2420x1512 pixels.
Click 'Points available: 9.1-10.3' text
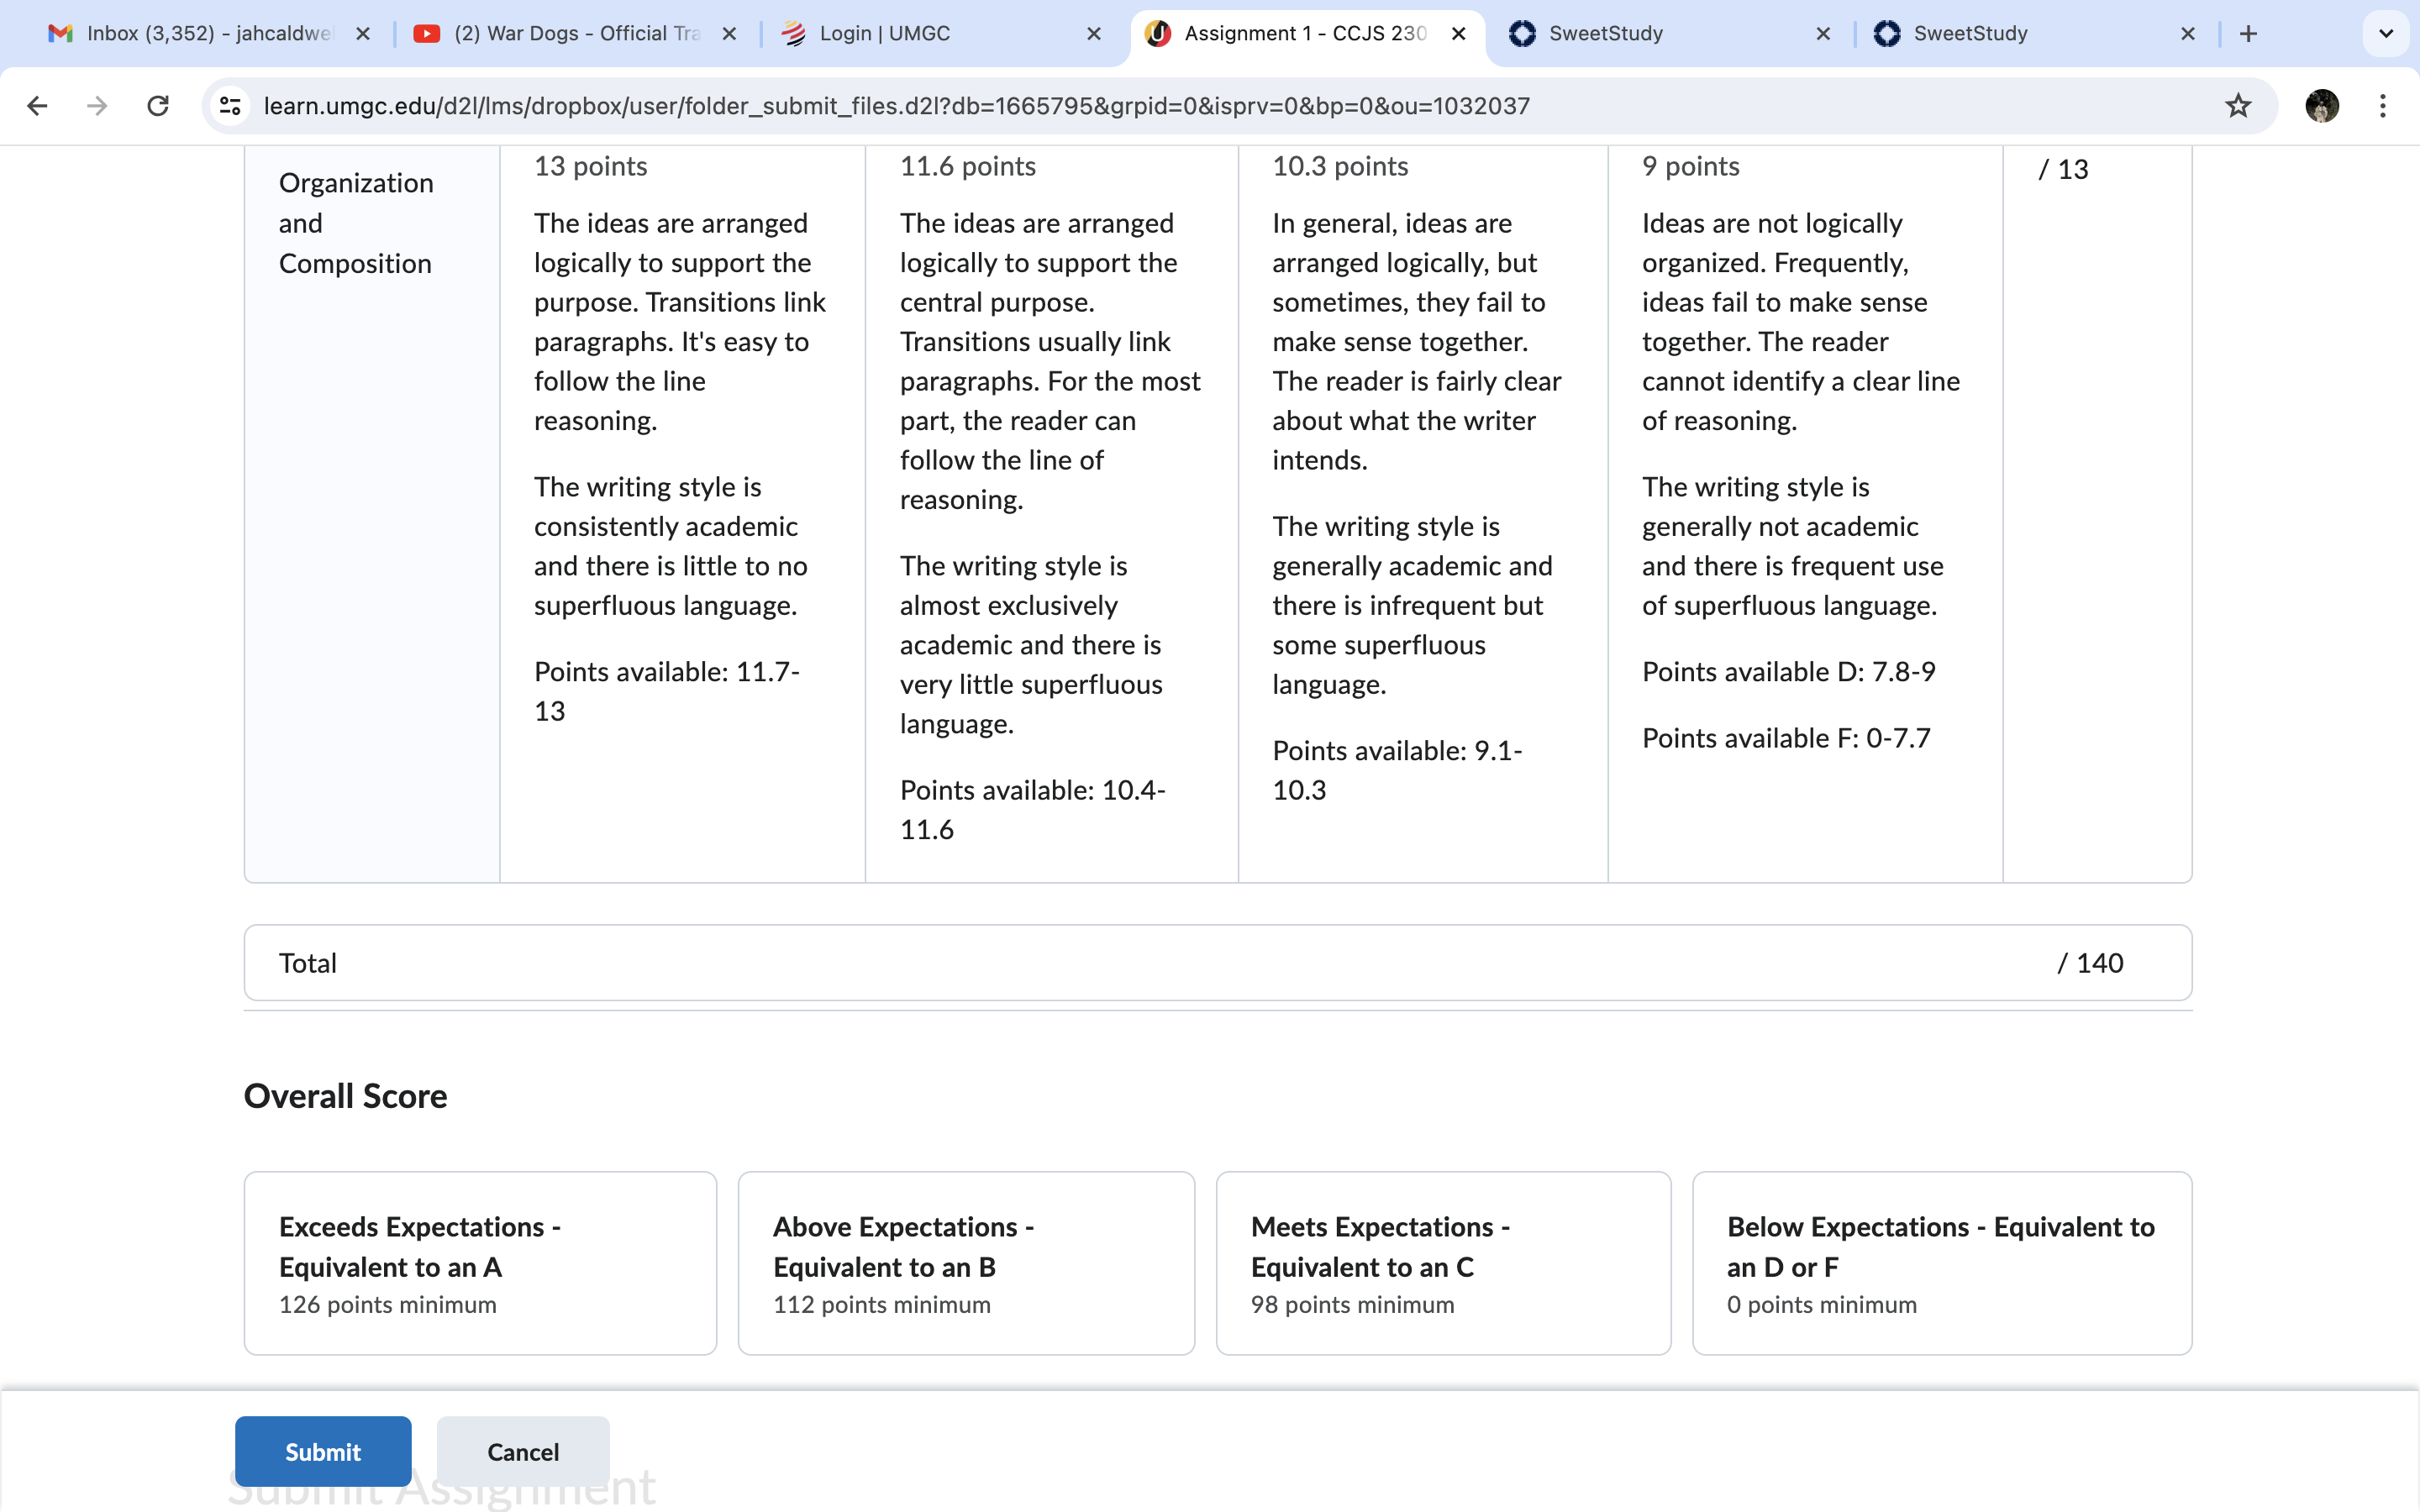tap(1397, 770)
